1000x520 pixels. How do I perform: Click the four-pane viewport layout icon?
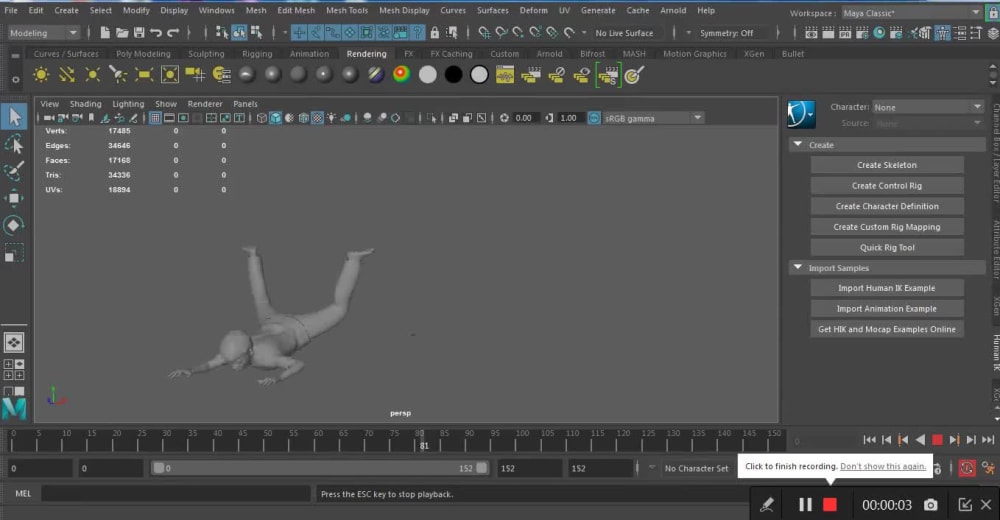point(13,369)
